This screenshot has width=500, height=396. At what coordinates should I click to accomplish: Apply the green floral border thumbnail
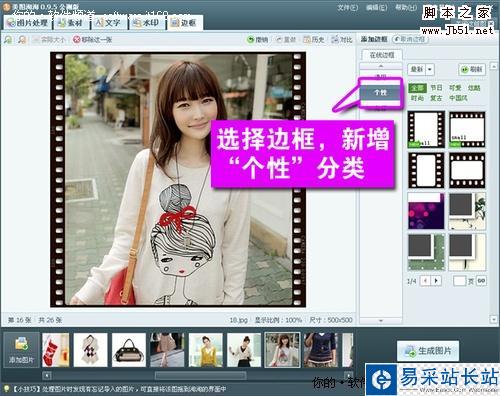[426, 252]
